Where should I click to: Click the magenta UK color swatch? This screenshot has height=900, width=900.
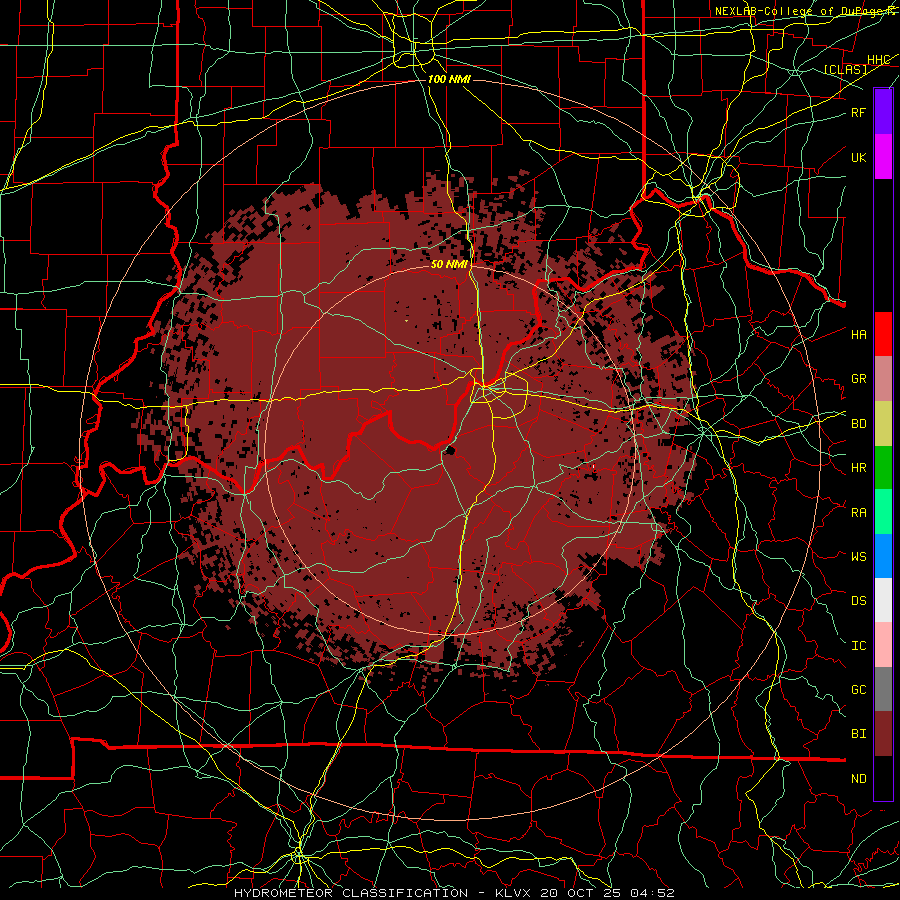pos(883,157)
